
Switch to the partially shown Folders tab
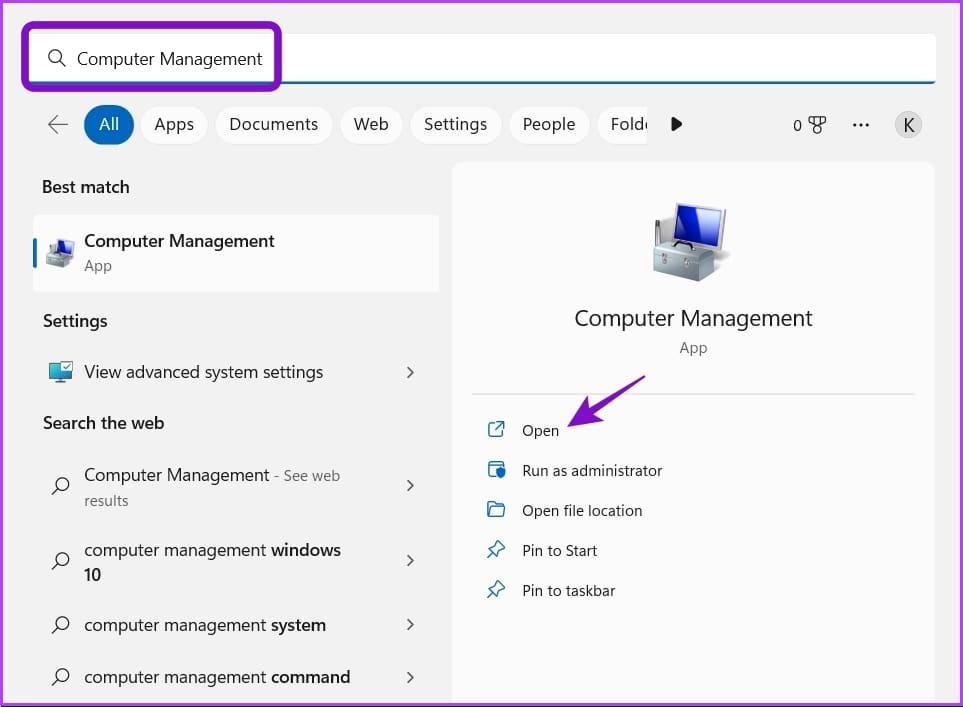[623, 124]
